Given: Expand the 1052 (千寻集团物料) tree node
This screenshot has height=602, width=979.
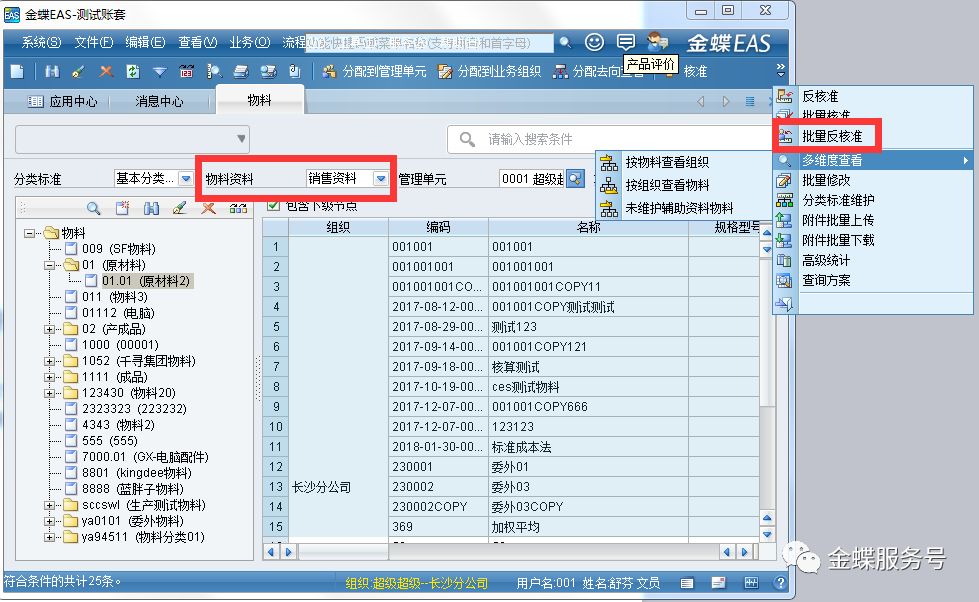Looking at the screenshot, I should tap(49, 361).
